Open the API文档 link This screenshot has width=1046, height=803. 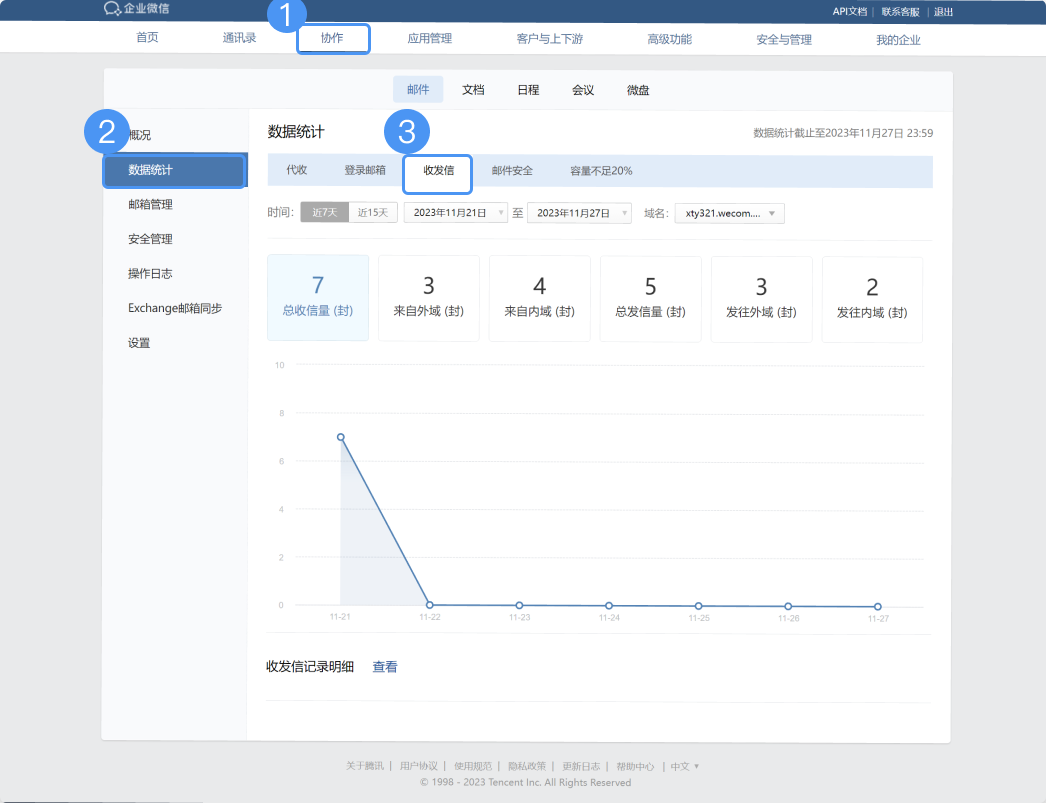coord(849,11)
